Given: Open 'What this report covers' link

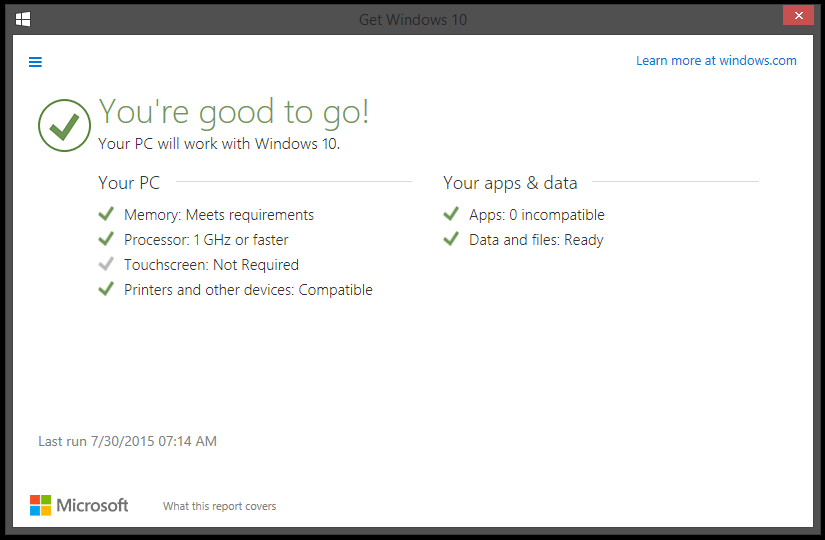Looking at the screenshot, I should (219, 506).
